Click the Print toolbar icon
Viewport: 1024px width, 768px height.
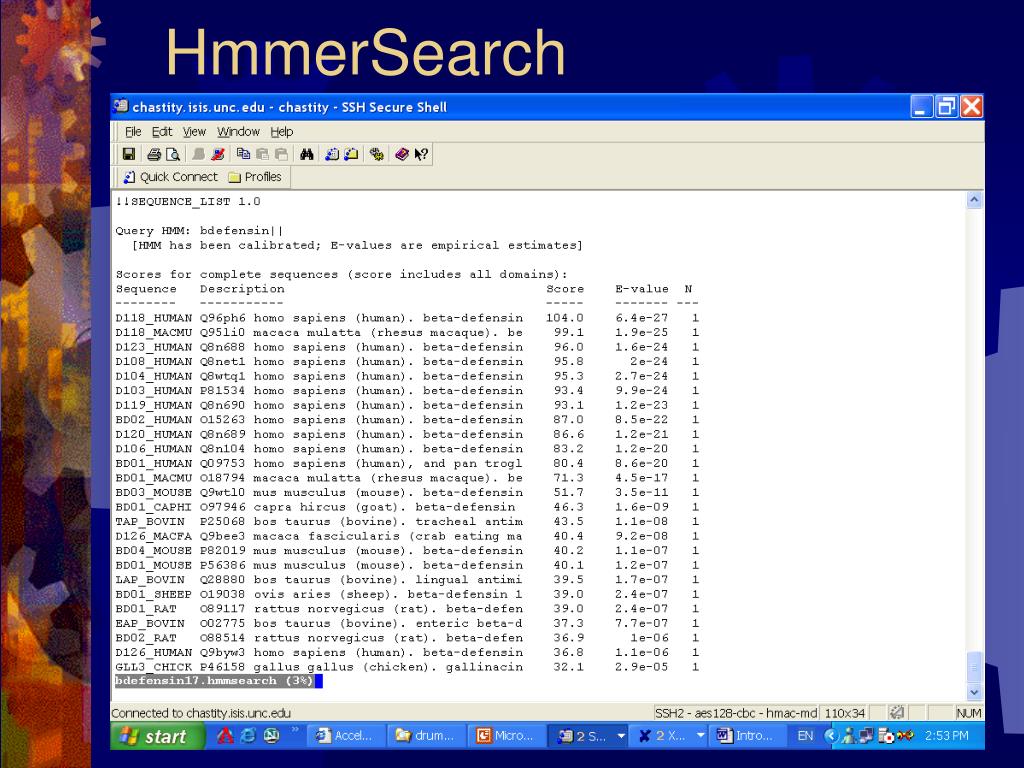(154, 154)
